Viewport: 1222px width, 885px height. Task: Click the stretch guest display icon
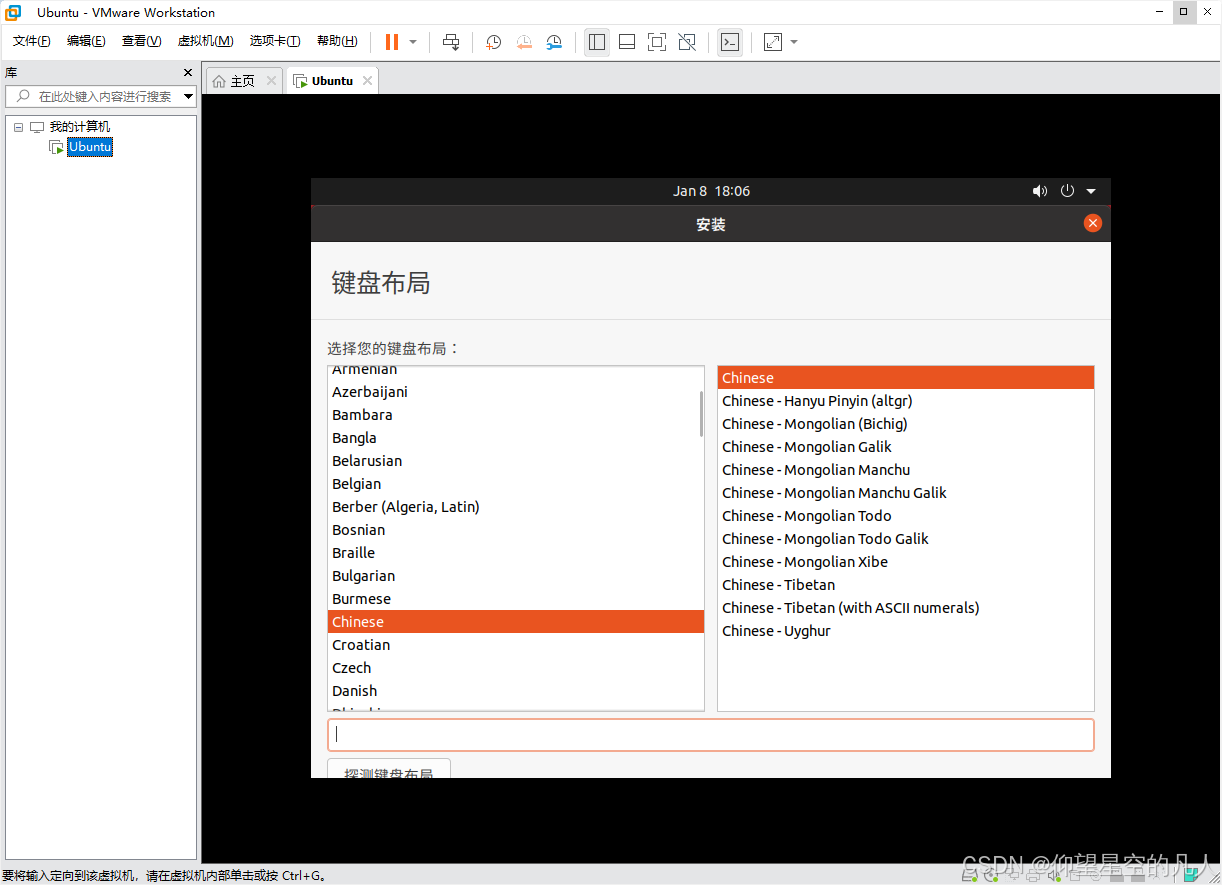[x=773, y=42]
